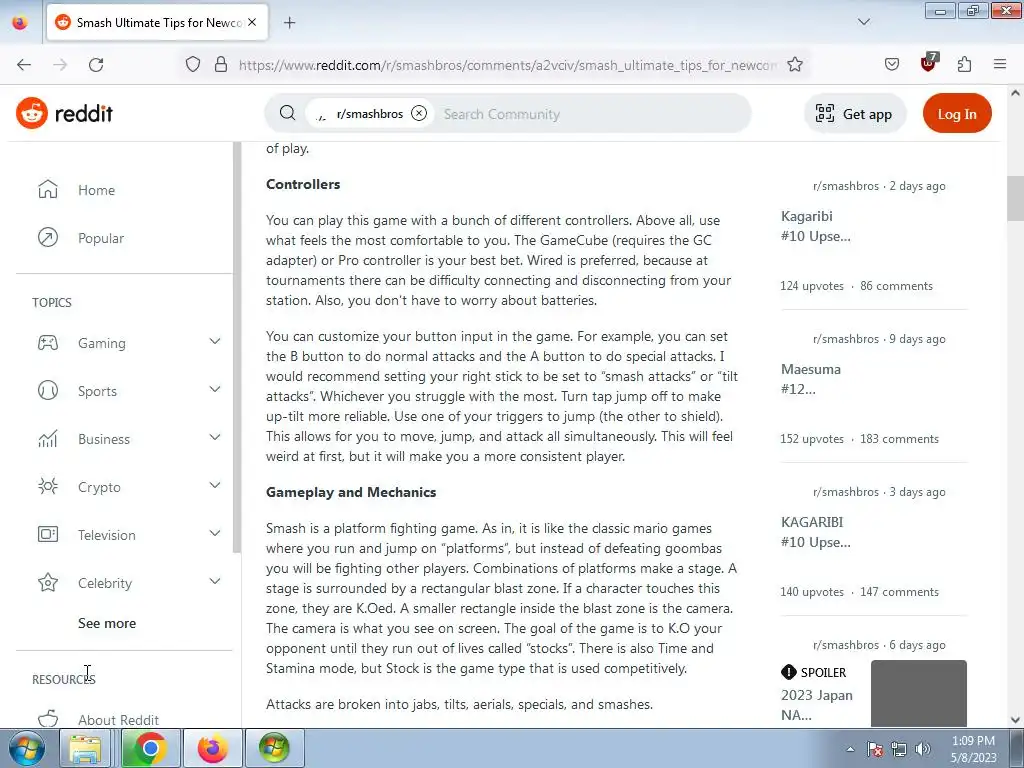The height and width of the screenshot is (768, 1024).
Task: Click the spoiler post thumbnail
Action: click(x=919, y=693)
